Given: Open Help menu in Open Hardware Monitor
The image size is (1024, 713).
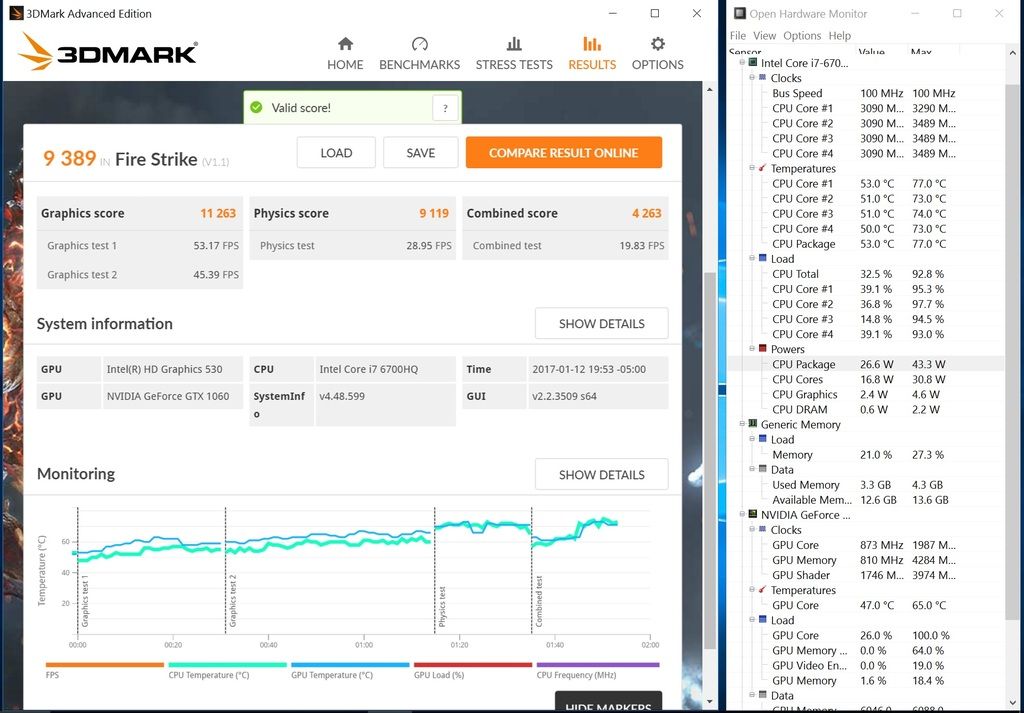Looking at the screenshot, I should pyautogui.click(x=839, y=35).
